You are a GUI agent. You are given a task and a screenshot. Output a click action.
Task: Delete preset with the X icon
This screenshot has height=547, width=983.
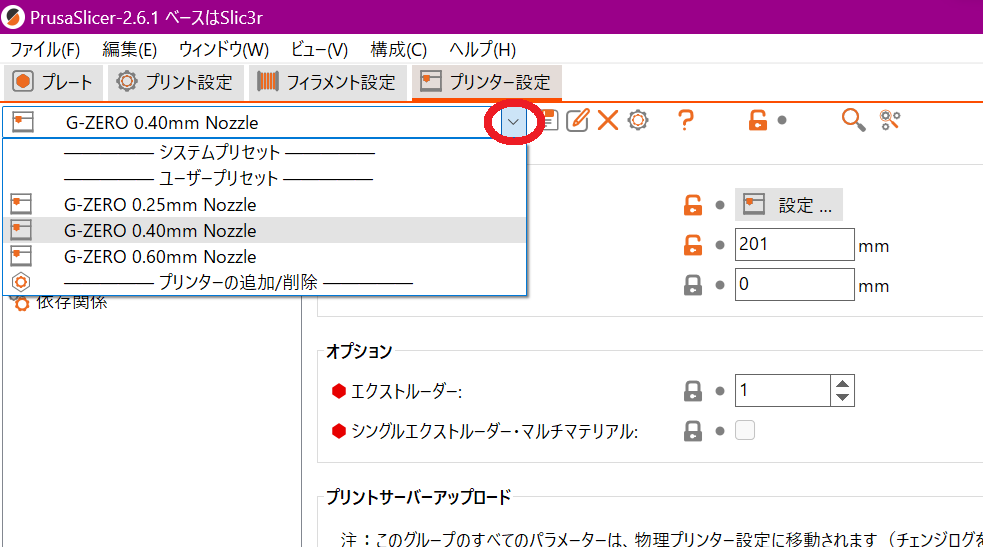pos(607,120)
